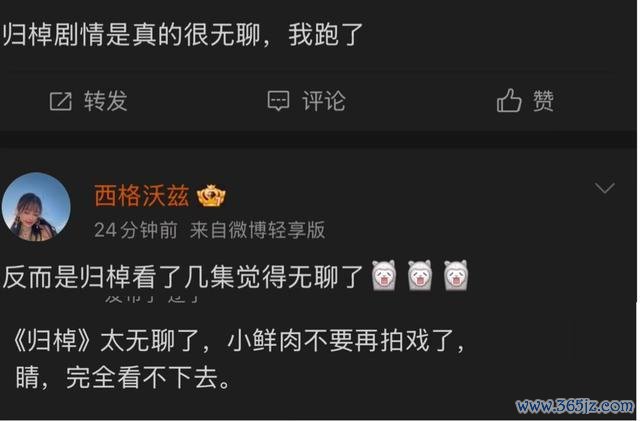Click the comment bubble icon
The width and height of the screenshot is (640, 421).
278,101
